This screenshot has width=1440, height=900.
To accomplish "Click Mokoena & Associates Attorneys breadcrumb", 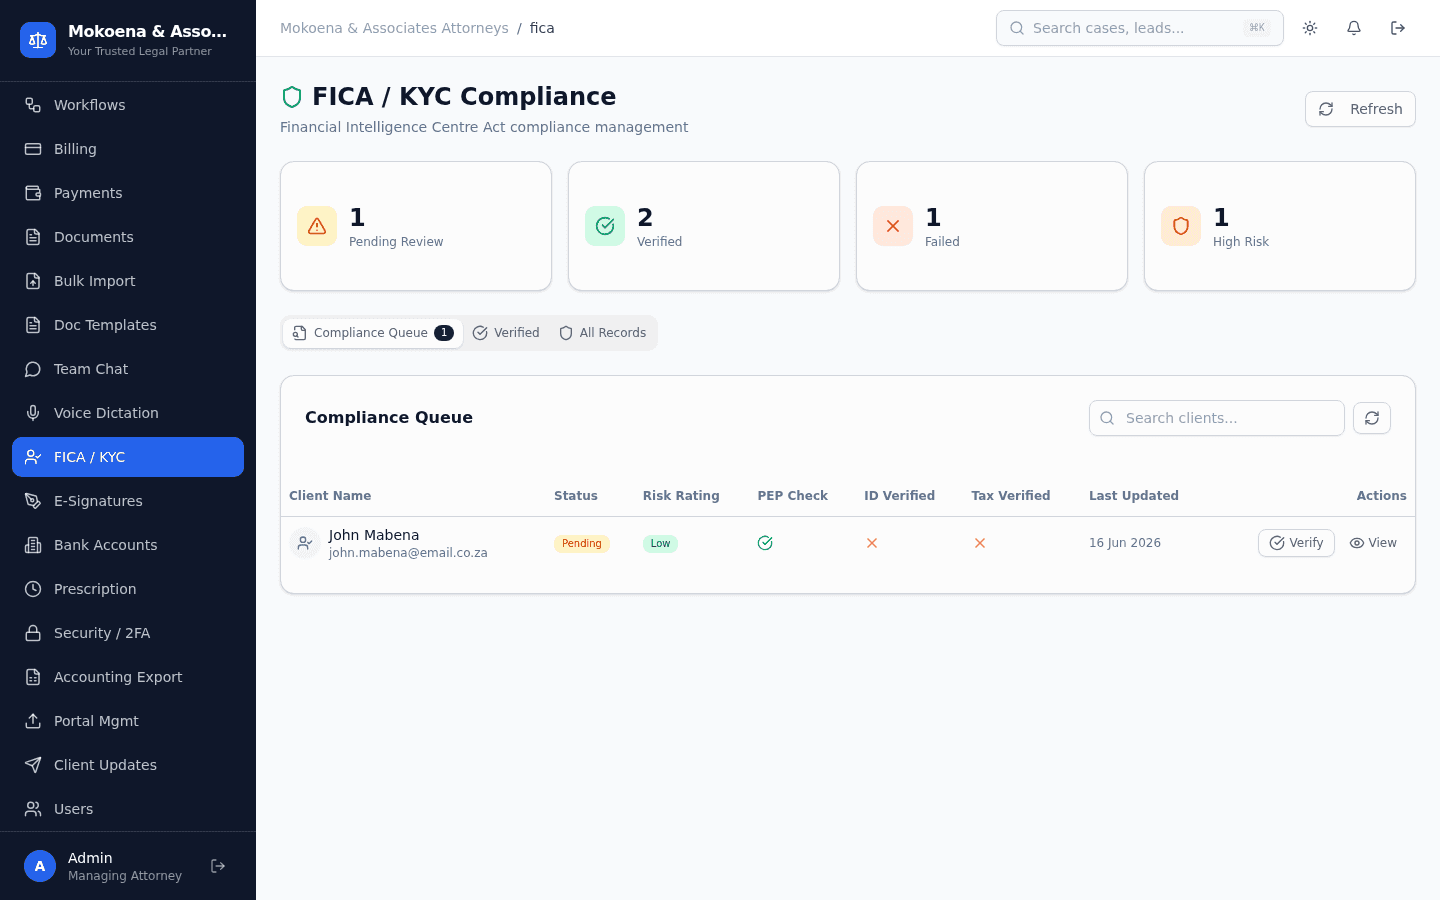I will [394, 28].
